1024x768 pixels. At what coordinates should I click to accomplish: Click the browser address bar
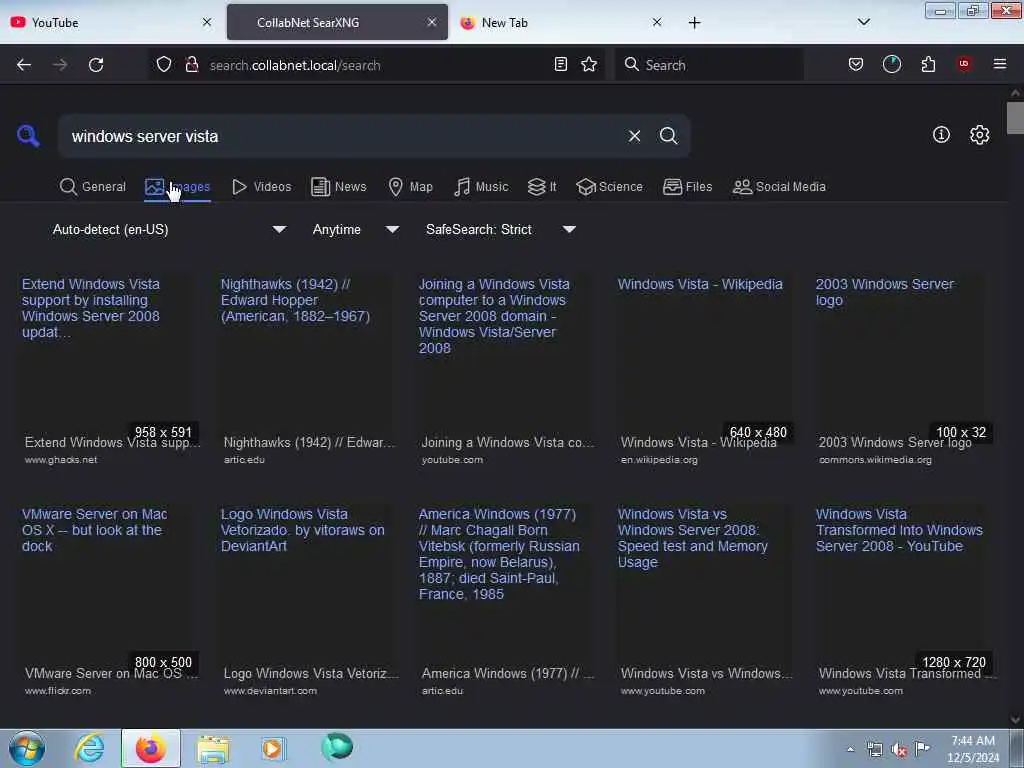376,65
